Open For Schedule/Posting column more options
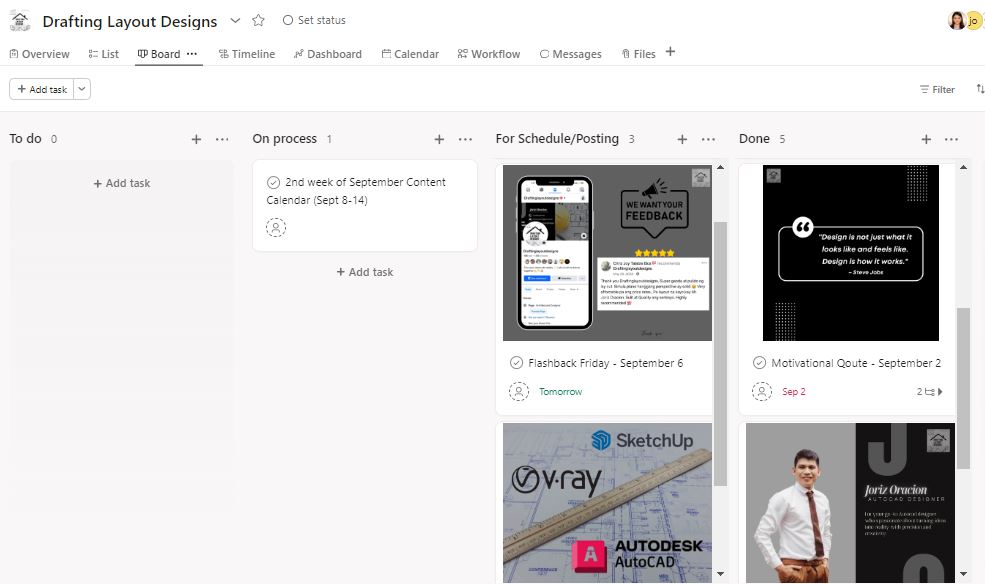Viewport: 985px width, 584px height. [709, 139]
